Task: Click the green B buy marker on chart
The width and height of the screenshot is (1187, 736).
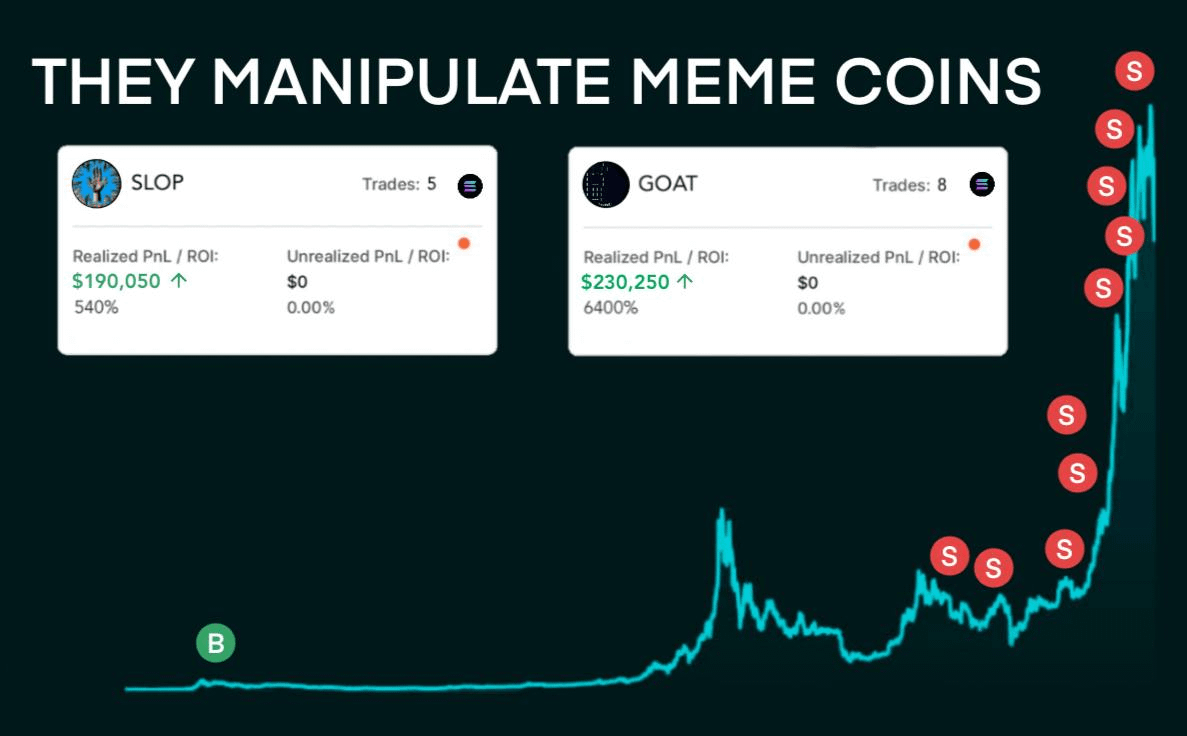Action: pyautogui.click(x=215, y=643)
